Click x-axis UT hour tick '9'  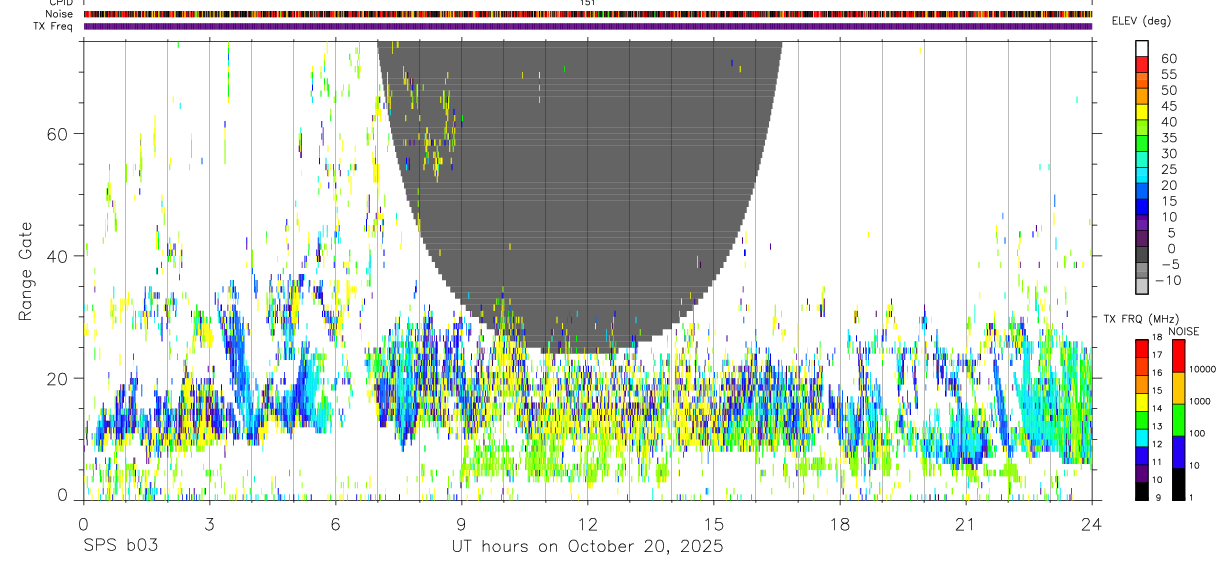(461, 523)
